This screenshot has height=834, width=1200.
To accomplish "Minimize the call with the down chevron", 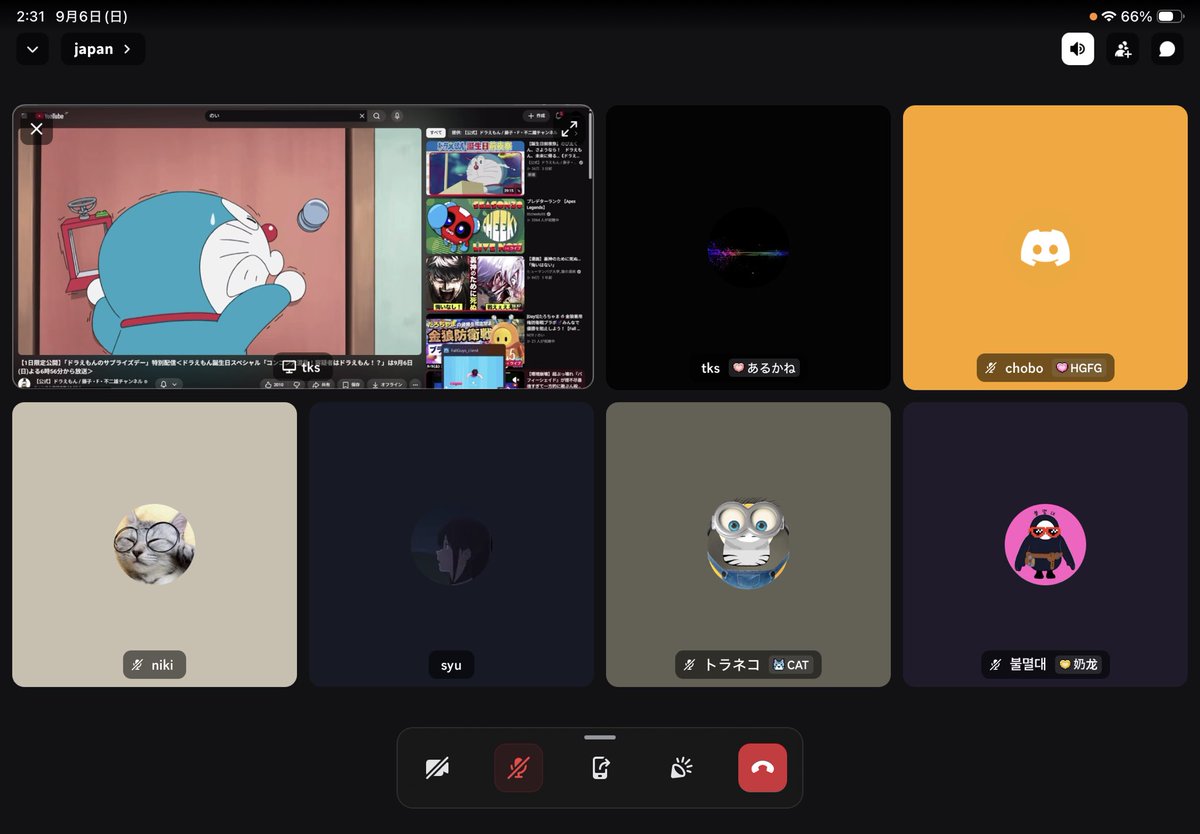I will point(32,49).
